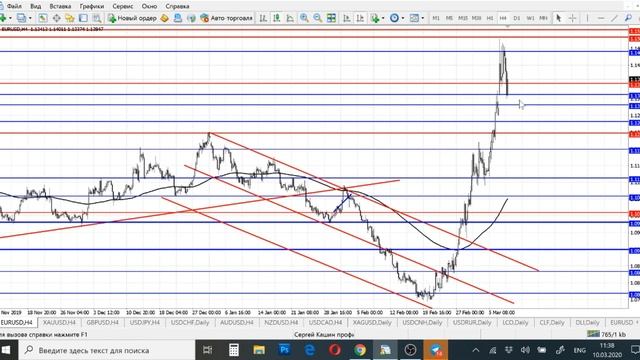Click the Новый ордер button
The image size is (640, 360).
point(132,18)
